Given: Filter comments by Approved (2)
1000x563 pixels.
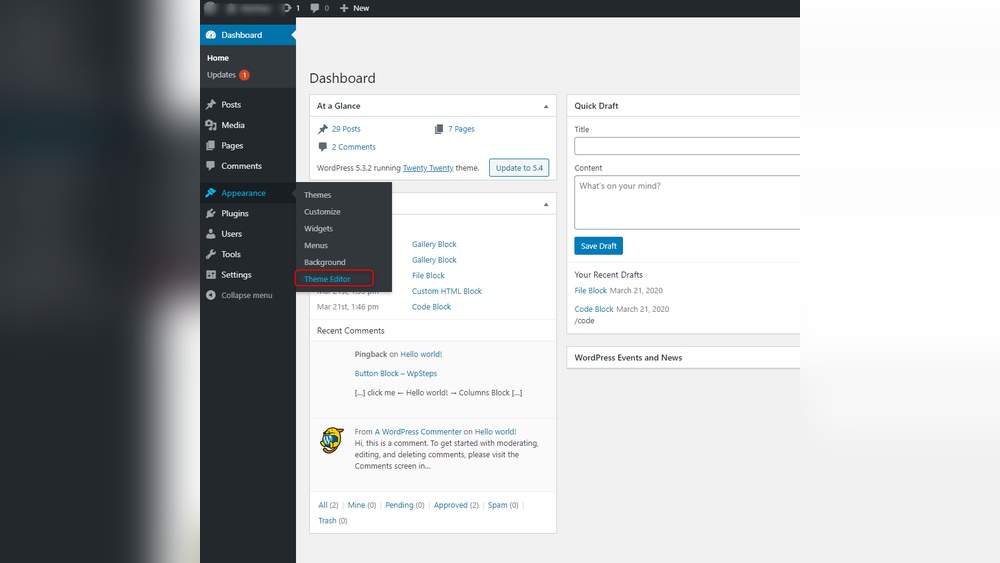Looking at the screenshot, I should pyautogui.click(x=456, y=505).
